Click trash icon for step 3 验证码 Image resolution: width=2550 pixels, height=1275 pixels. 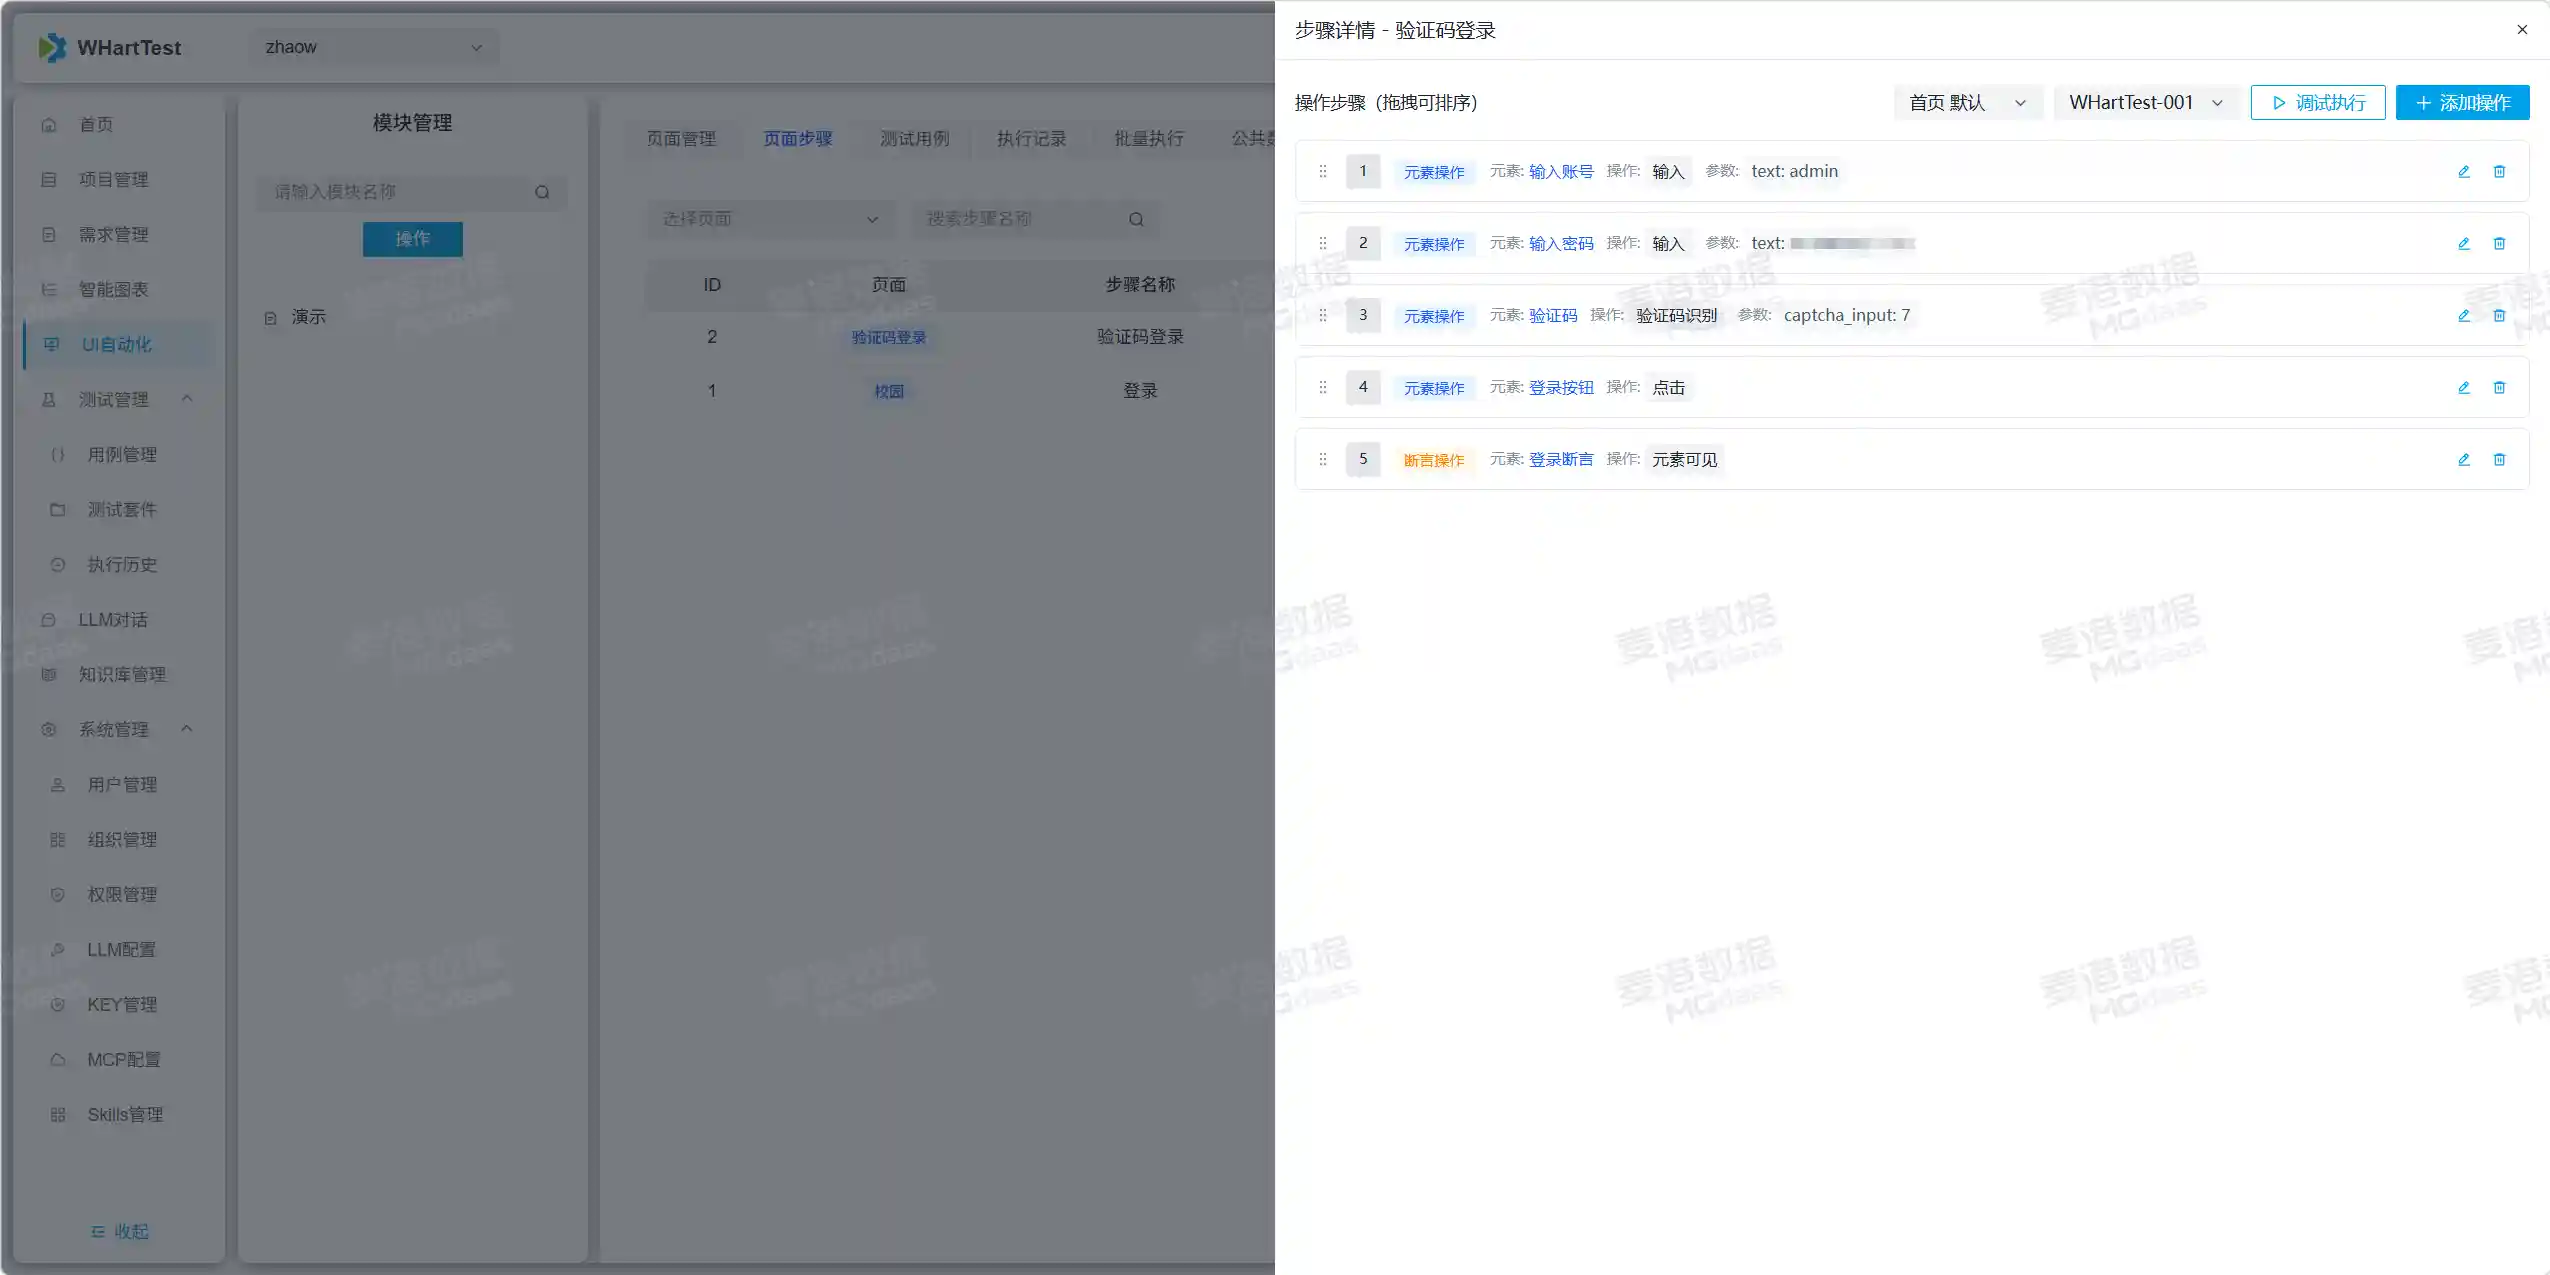click(2499, 316)
